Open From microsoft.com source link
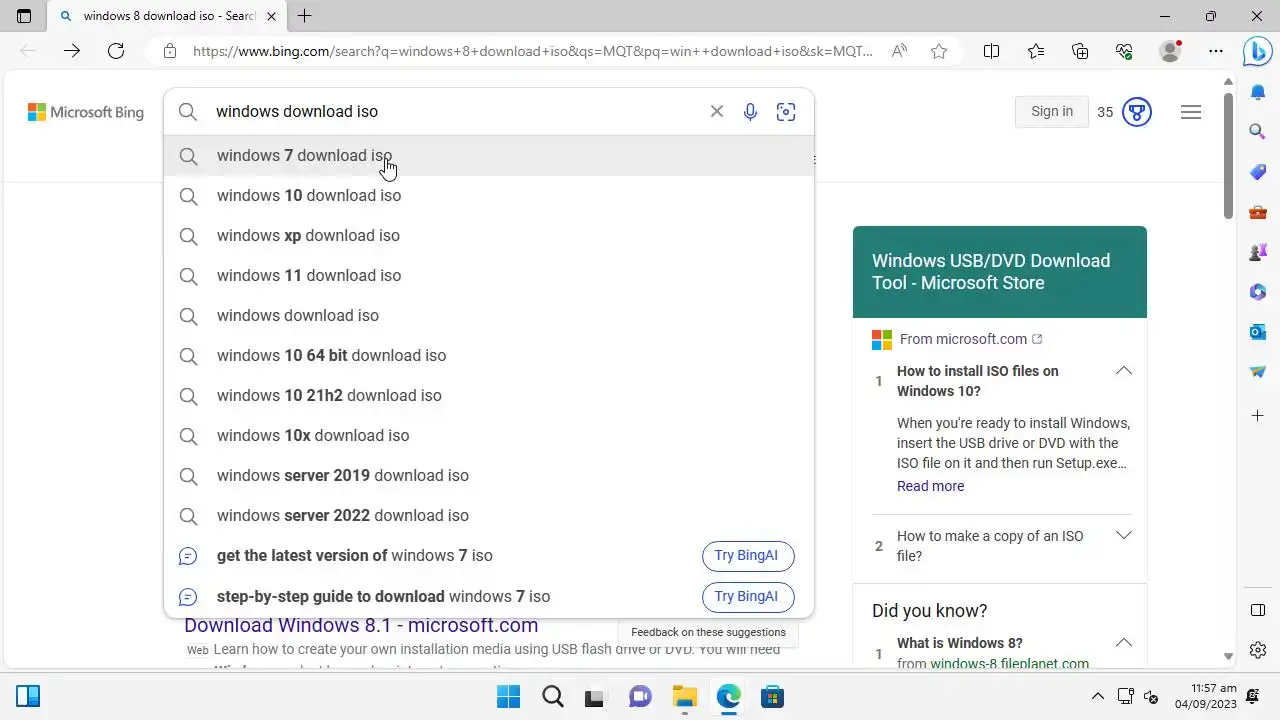Screen dimensions: 1280x720 [x=963, y=339]
